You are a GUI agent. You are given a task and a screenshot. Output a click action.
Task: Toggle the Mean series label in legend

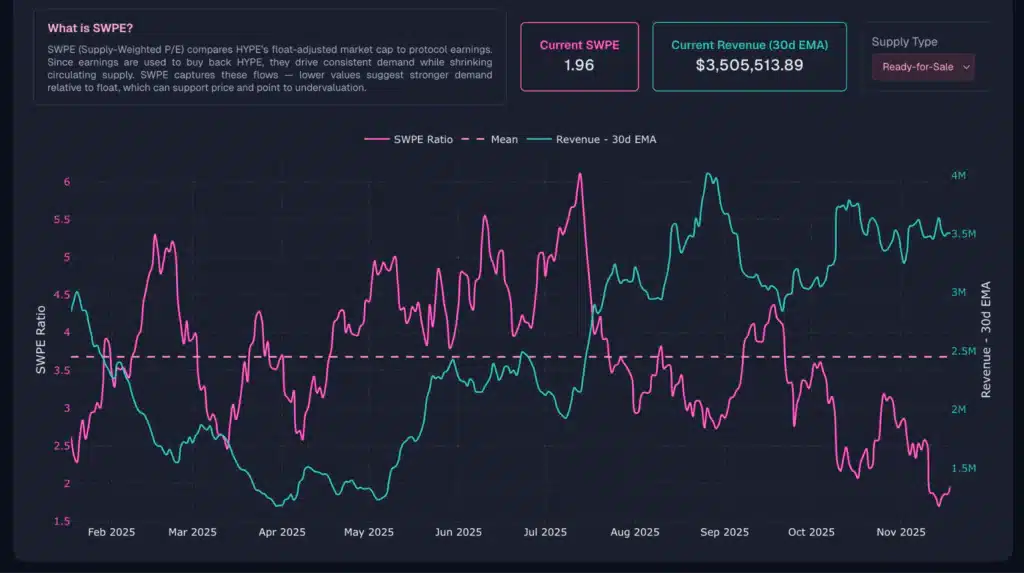(504, 139)
